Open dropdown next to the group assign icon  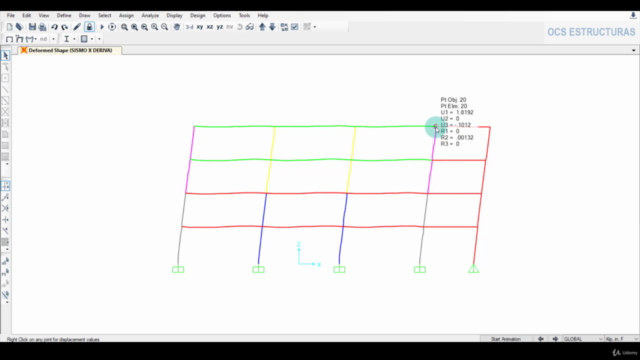pos(315,27)
